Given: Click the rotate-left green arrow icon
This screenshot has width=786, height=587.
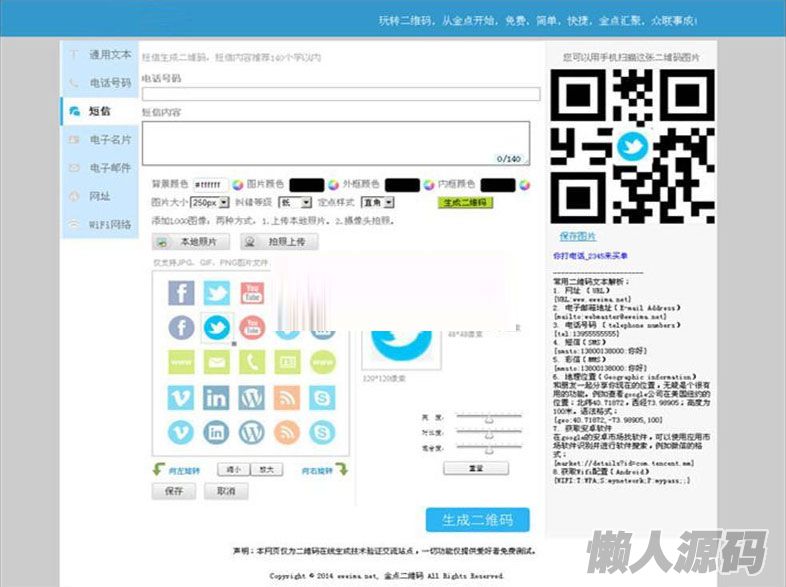Looking at the screenshot, I should 158,469.
